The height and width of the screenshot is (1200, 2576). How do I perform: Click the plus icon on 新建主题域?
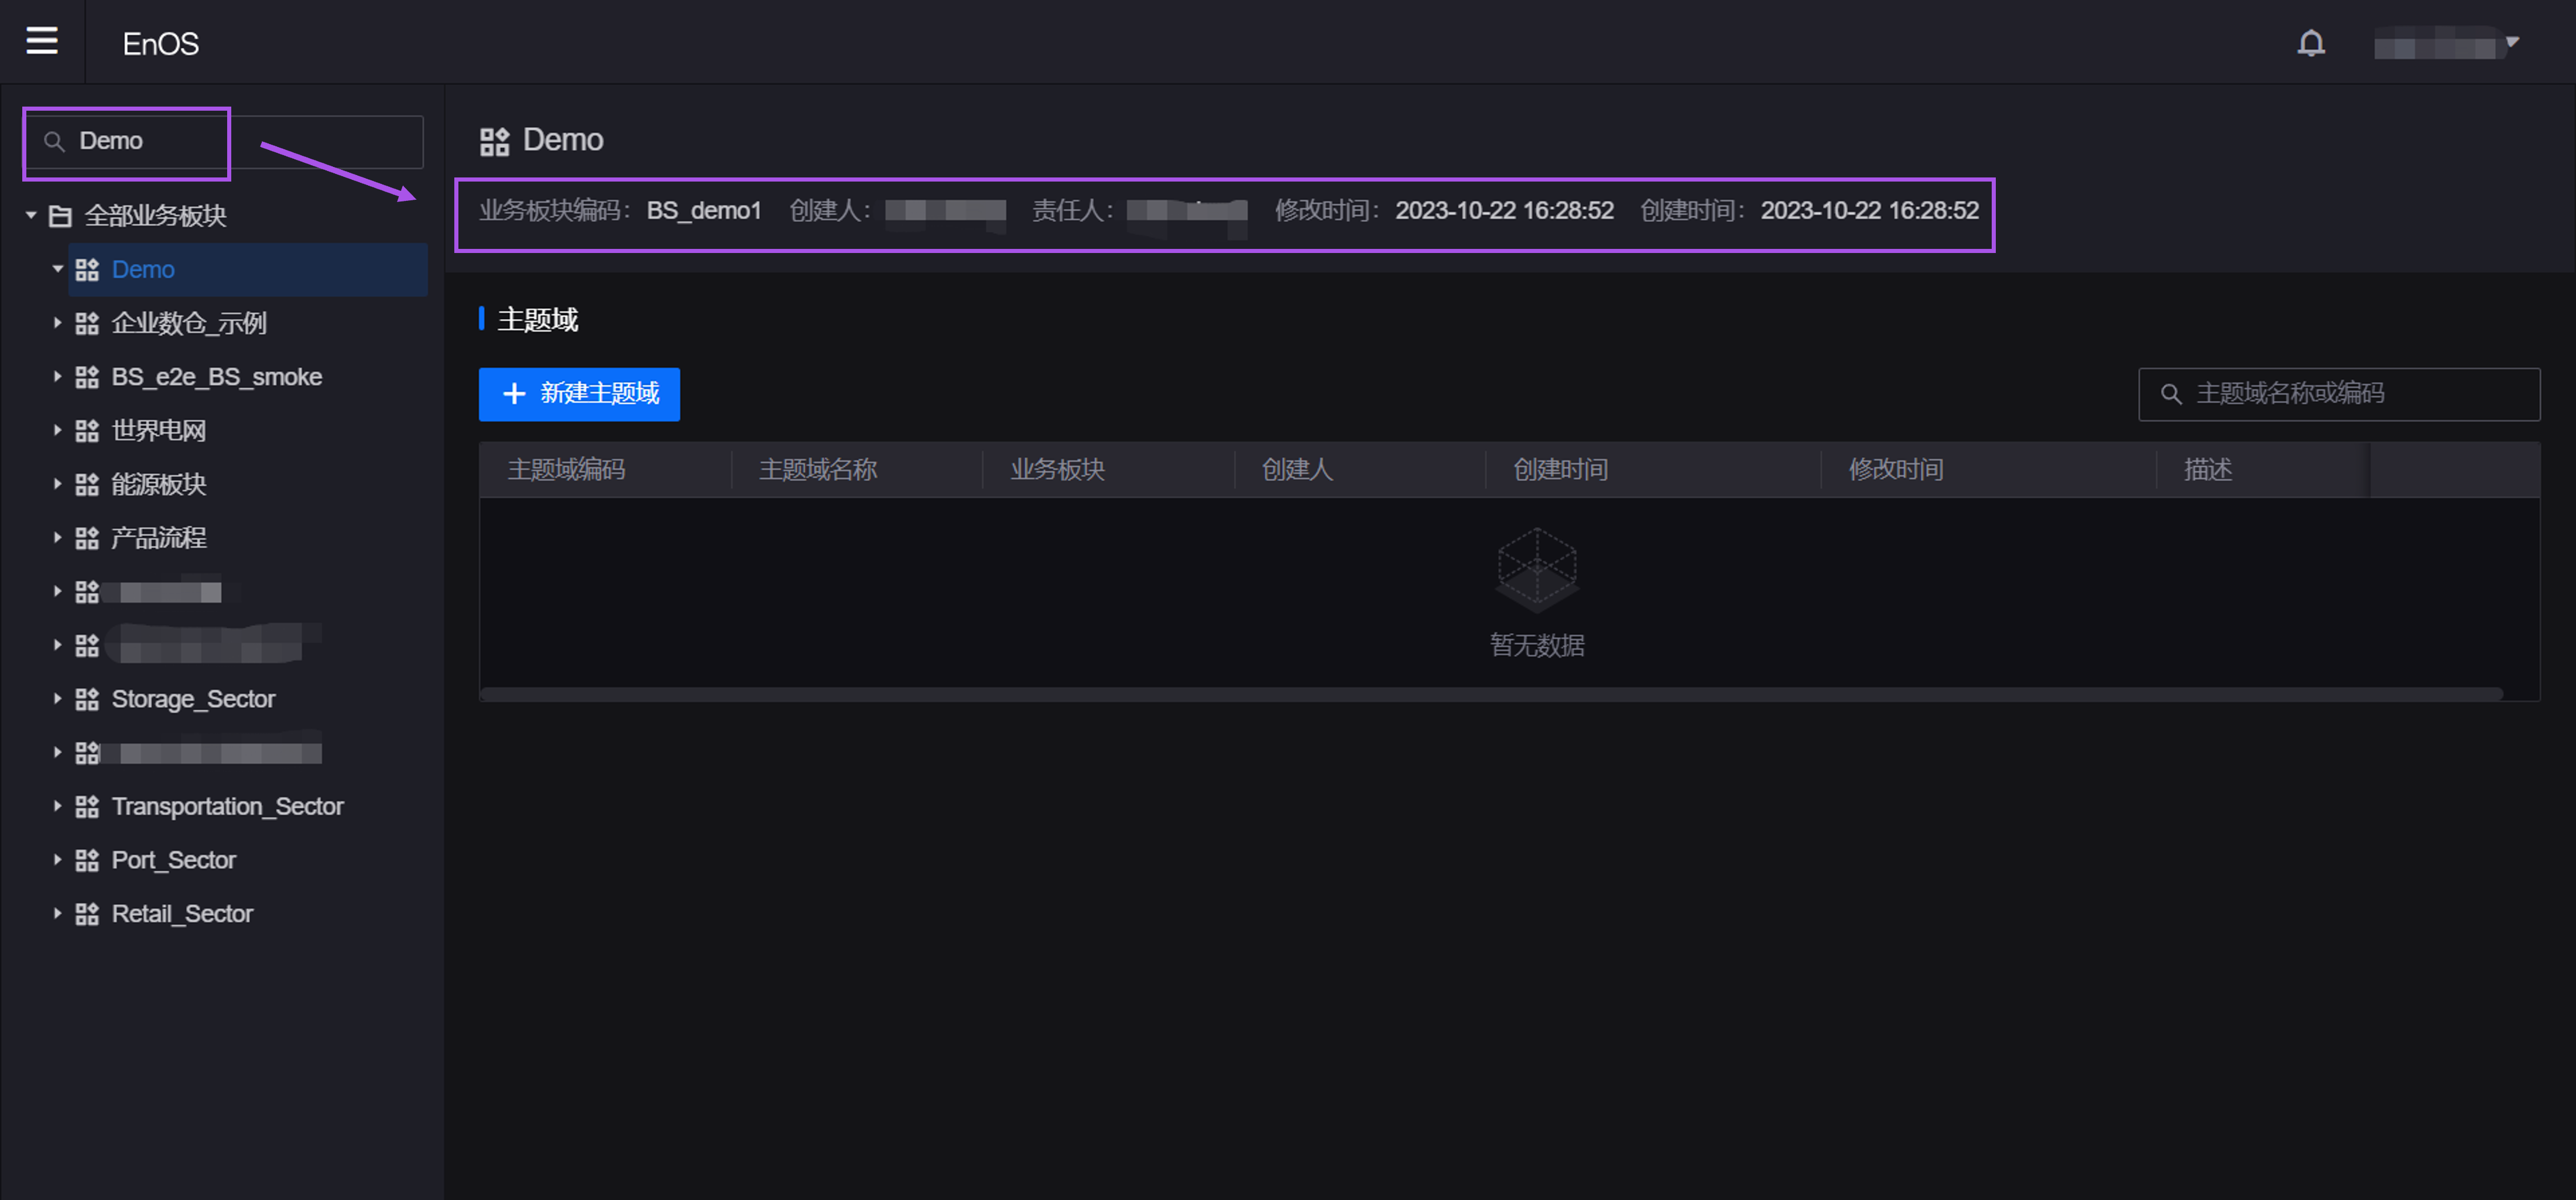pos(514,394)
